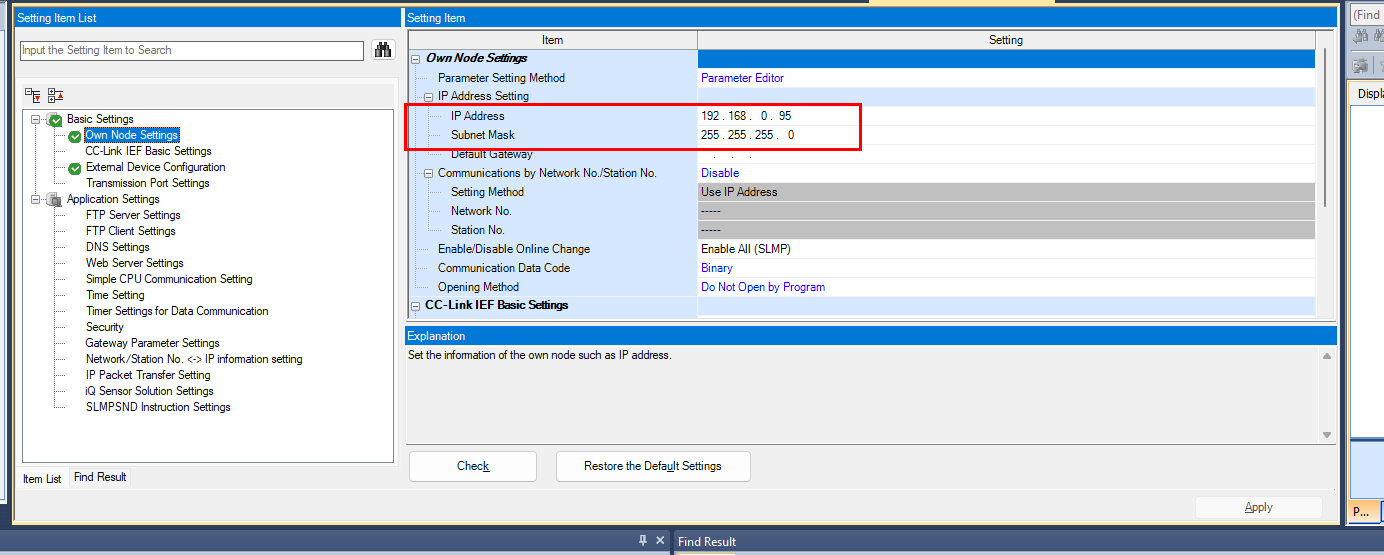
Task: Click Restore the Default Settings button
Action: click(653, 466)
